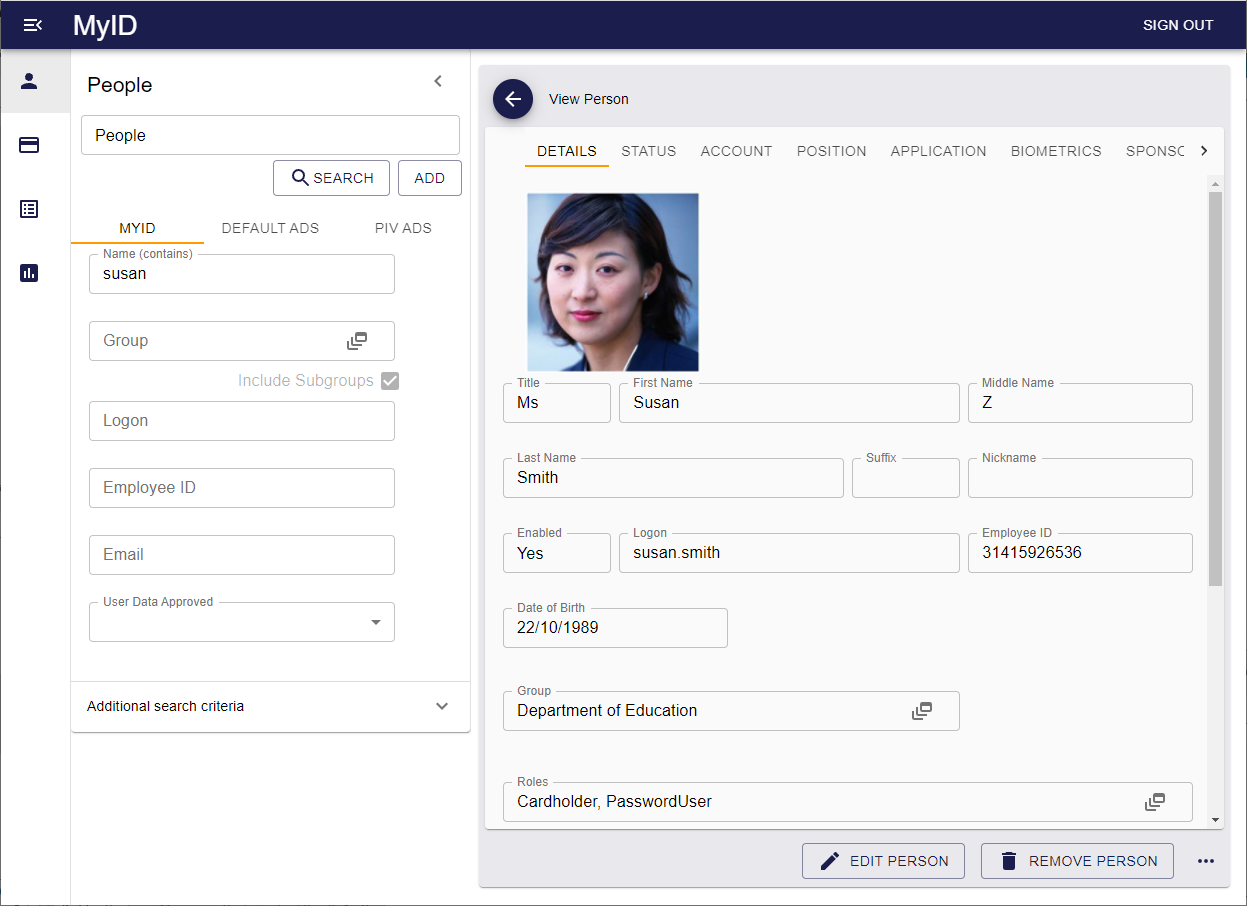Open the Group picker in the search panel

[357, 340]
